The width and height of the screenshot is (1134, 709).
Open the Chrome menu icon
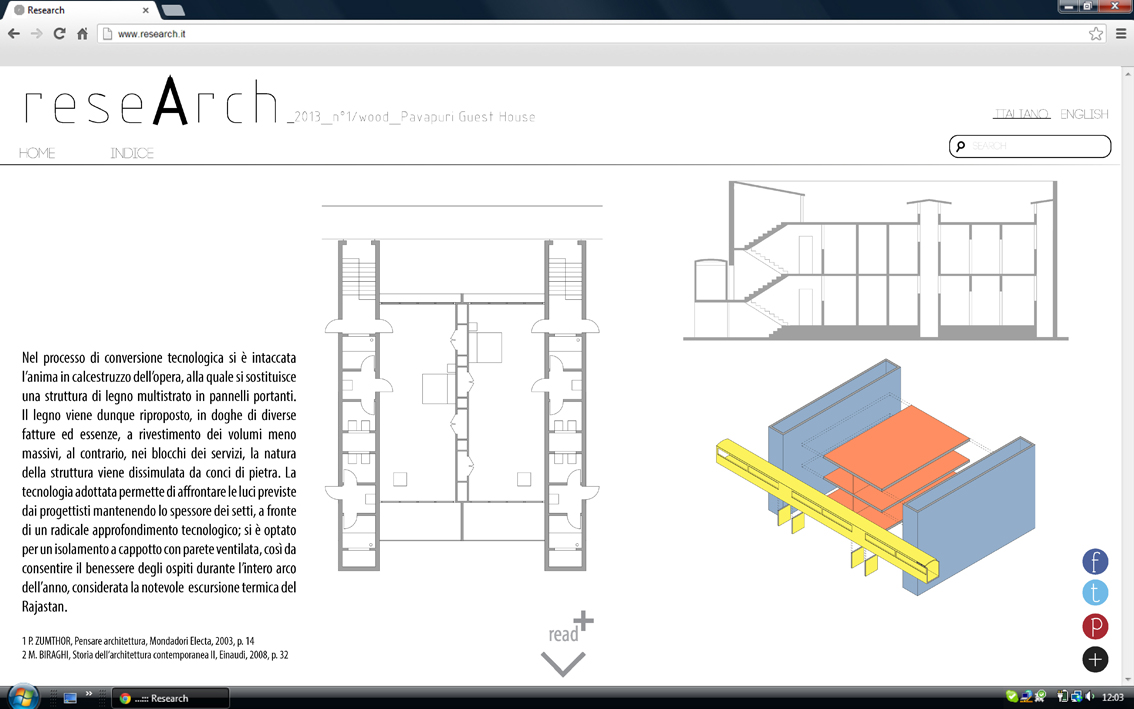(x=1121, y=34)
